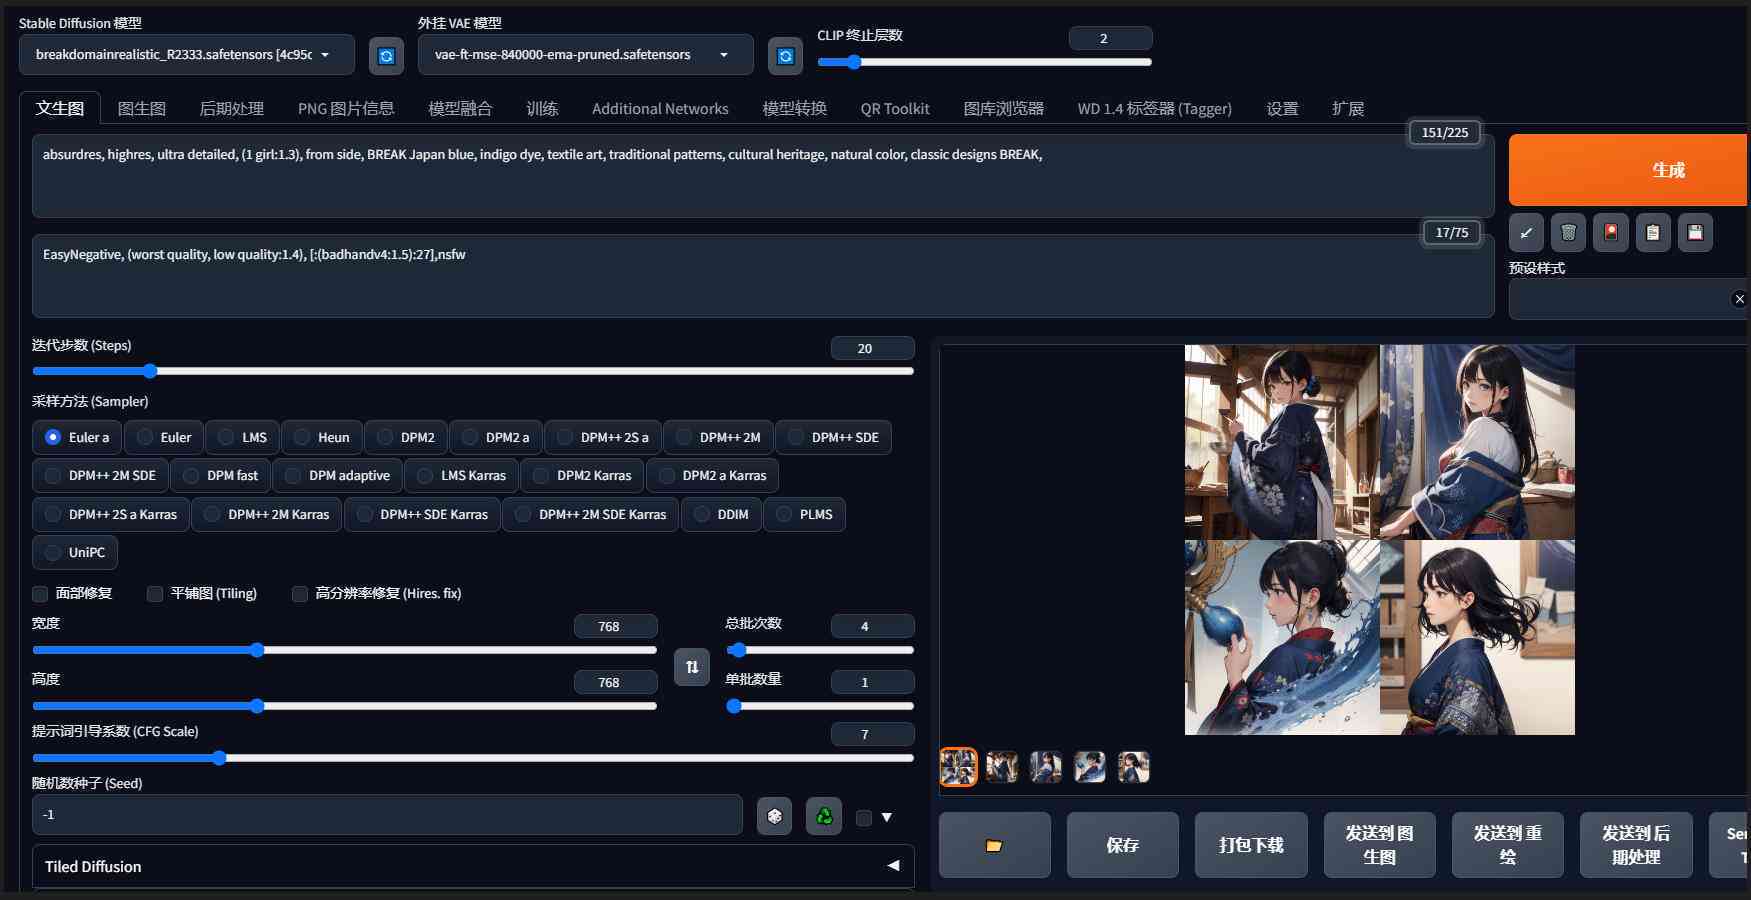The width and height of the screenshot is (1751, 900).
Task: Click the negative prompt text box
Action: [x=763, y=276]
